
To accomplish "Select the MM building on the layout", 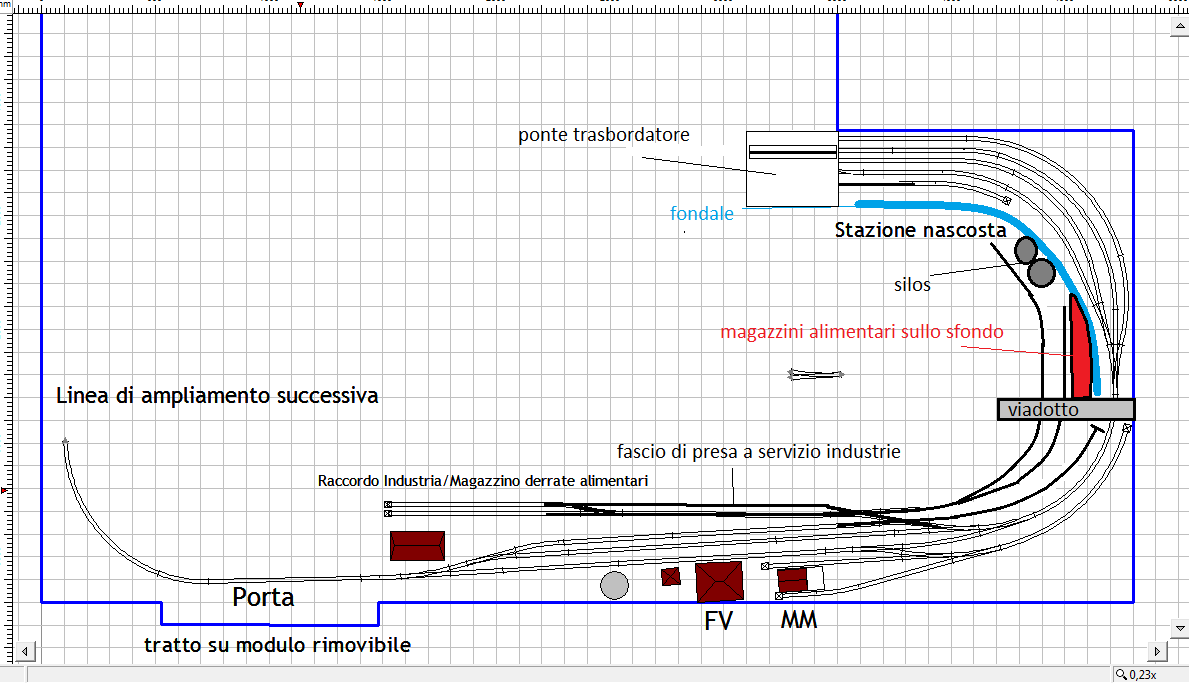I will click(x=792, y=579).
